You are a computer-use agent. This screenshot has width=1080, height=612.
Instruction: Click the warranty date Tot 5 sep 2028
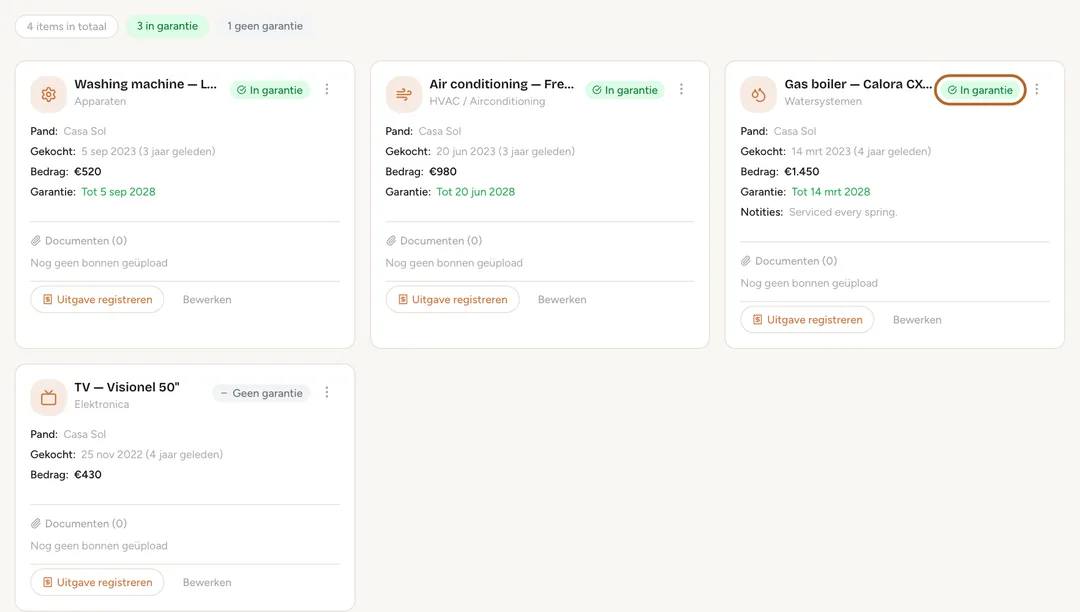tap(118, 192)
